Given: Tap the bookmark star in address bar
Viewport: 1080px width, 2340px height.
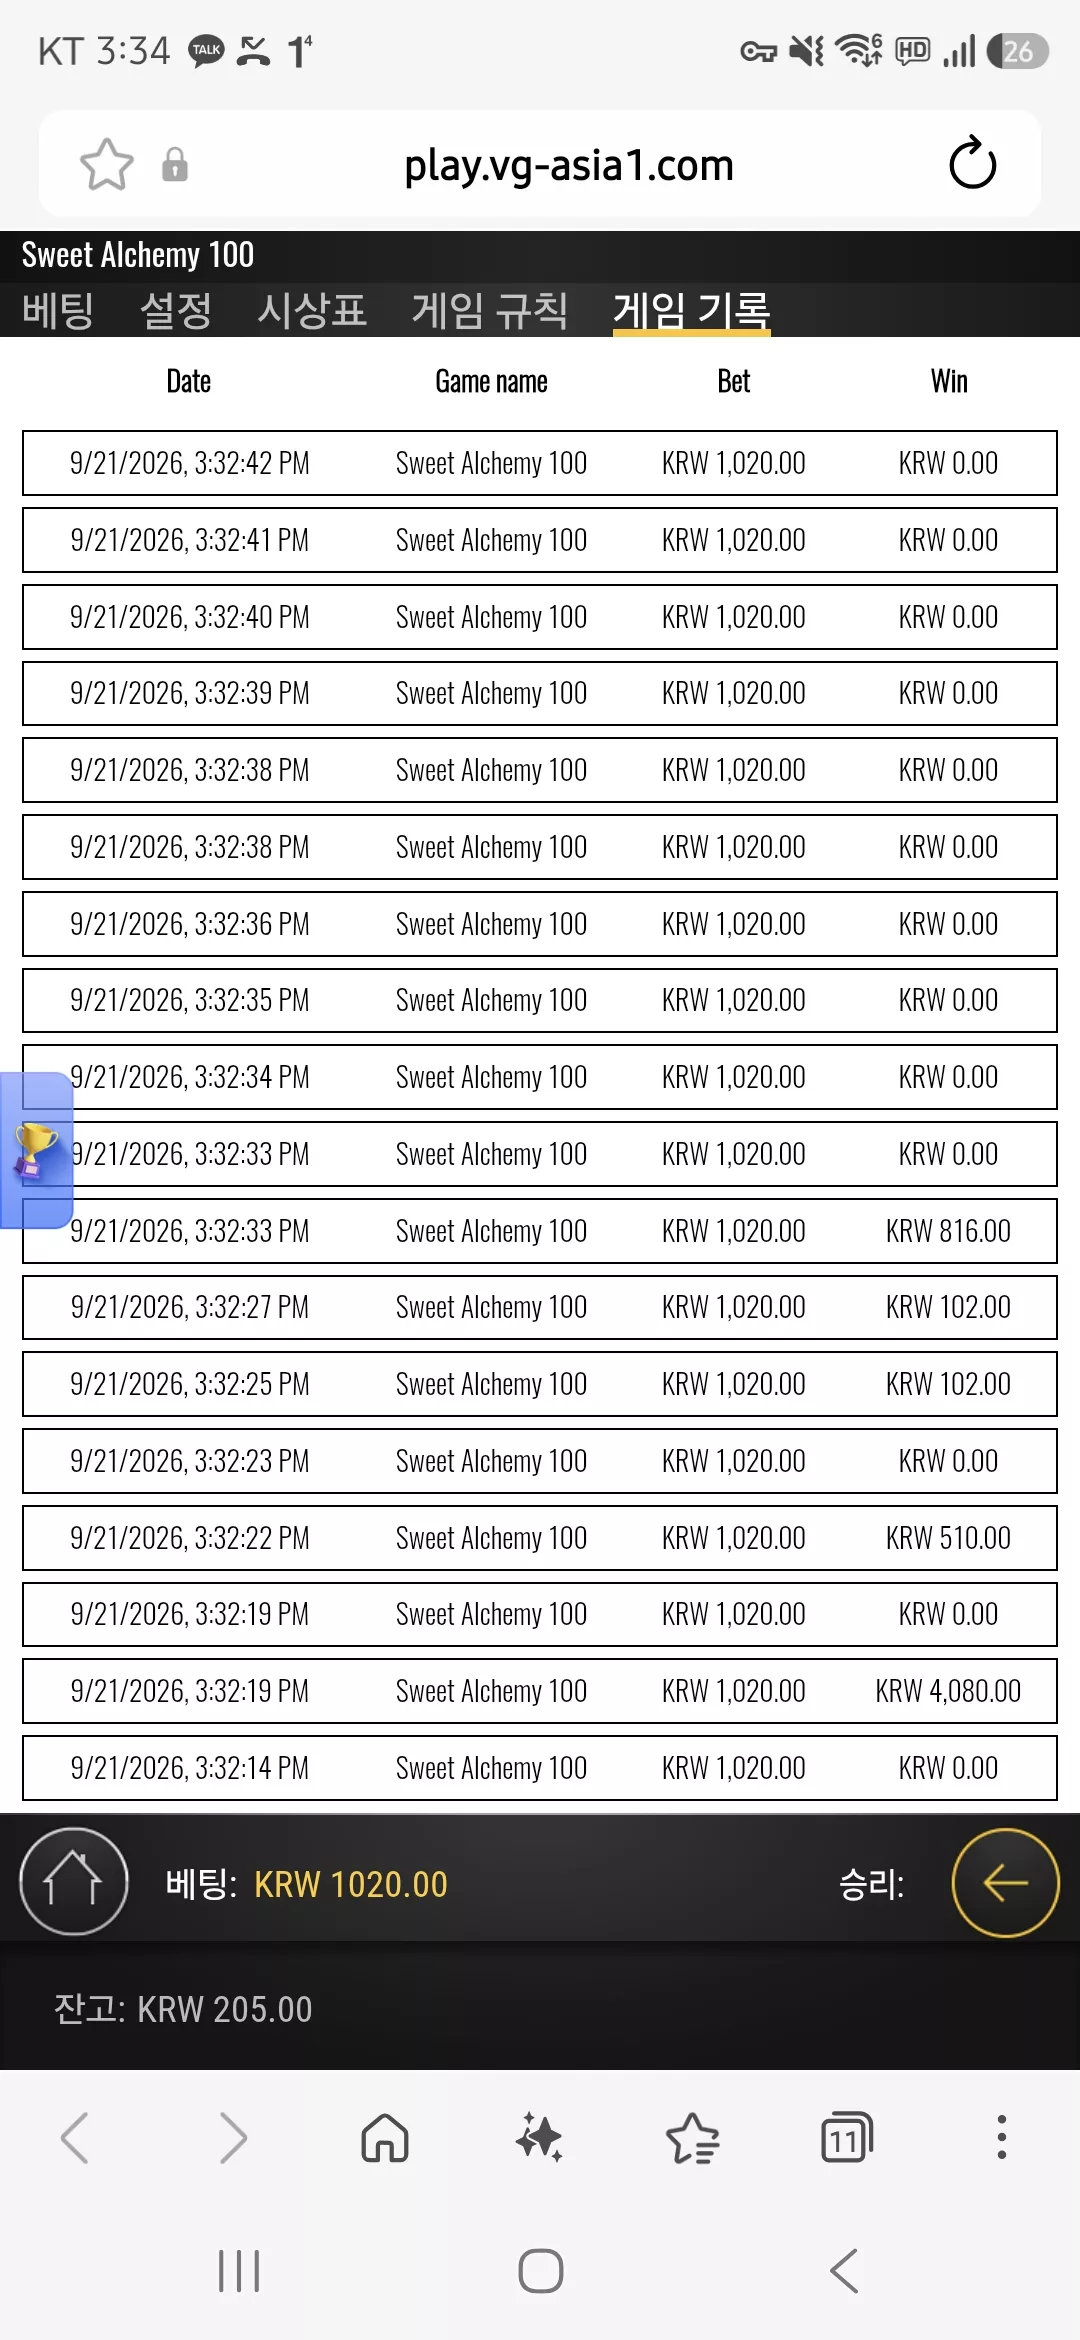Looking at the screenshot, I should (106, 164).
